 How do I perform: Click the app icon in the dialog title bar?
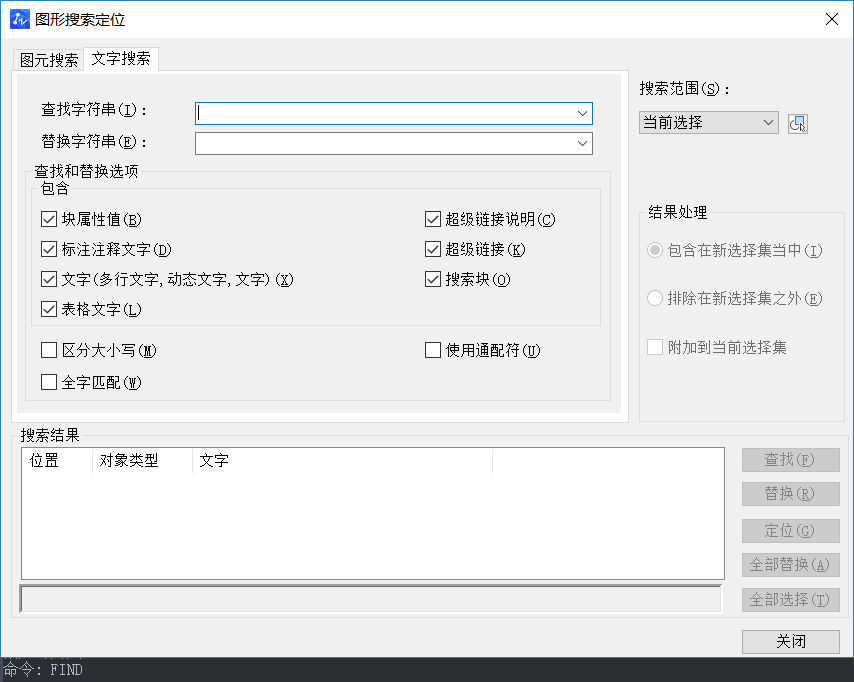coord(19,19)
